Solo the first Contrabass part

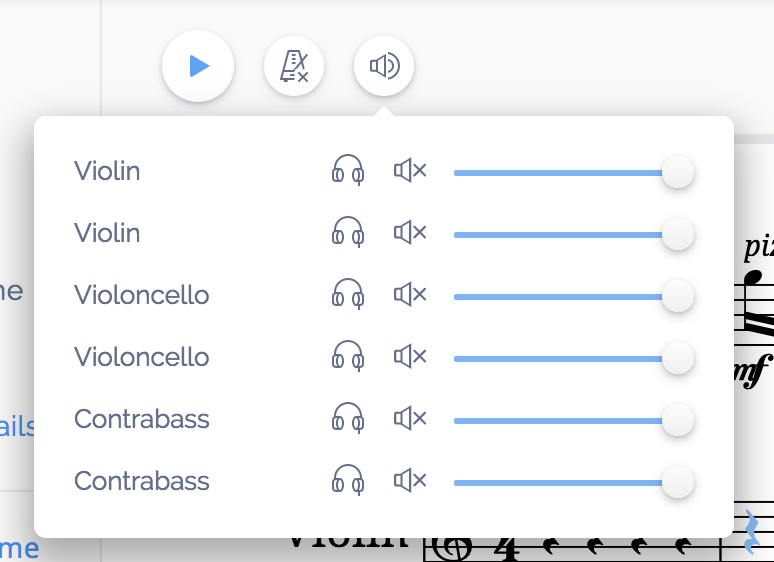point(348,418)
